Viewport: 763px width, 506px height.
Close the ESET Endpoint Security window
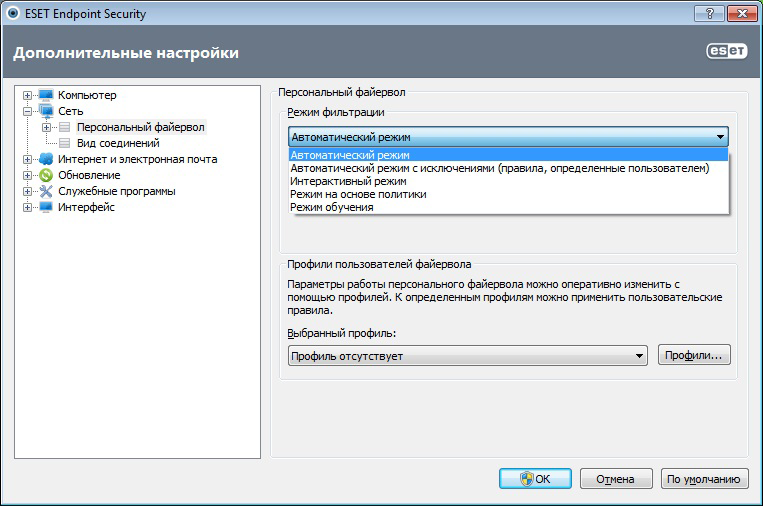pyautogui.click(x=742, y=14)
